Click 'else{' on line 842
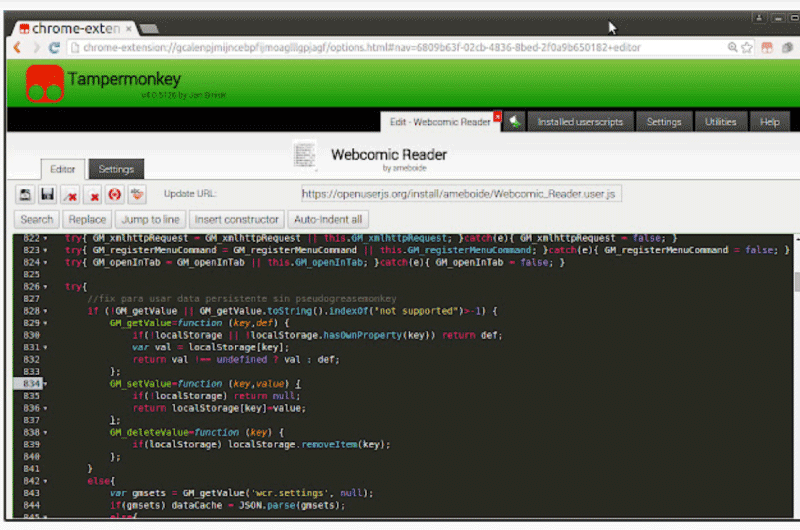The image size is (800, 530). [101, 481]
